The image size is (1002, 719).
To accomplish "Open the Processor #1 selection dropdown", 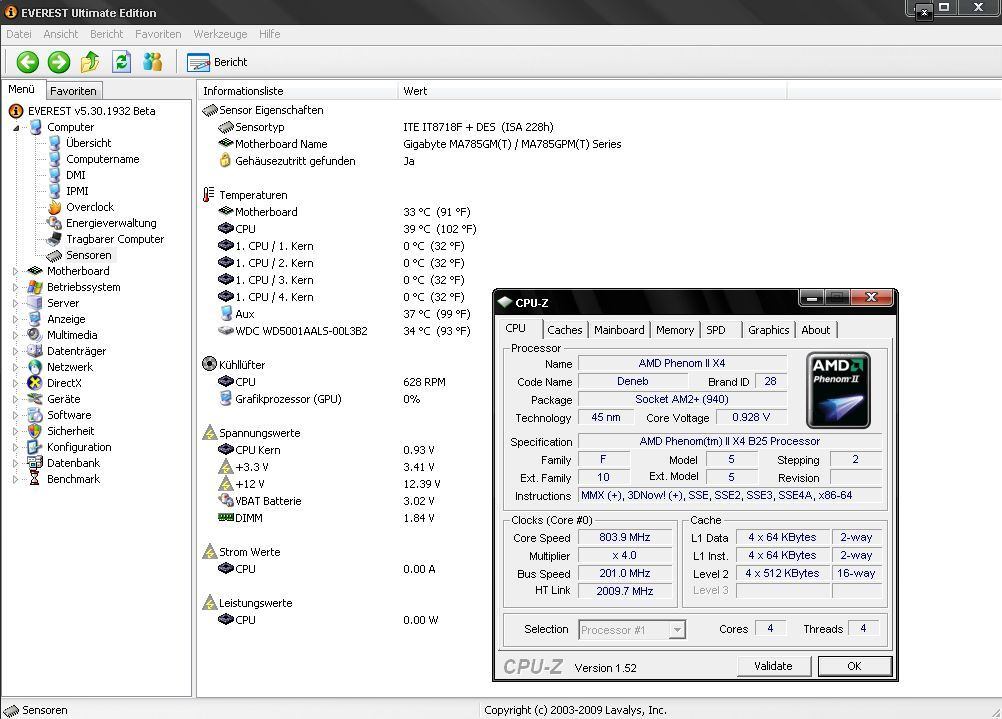I will pos(632,630).
